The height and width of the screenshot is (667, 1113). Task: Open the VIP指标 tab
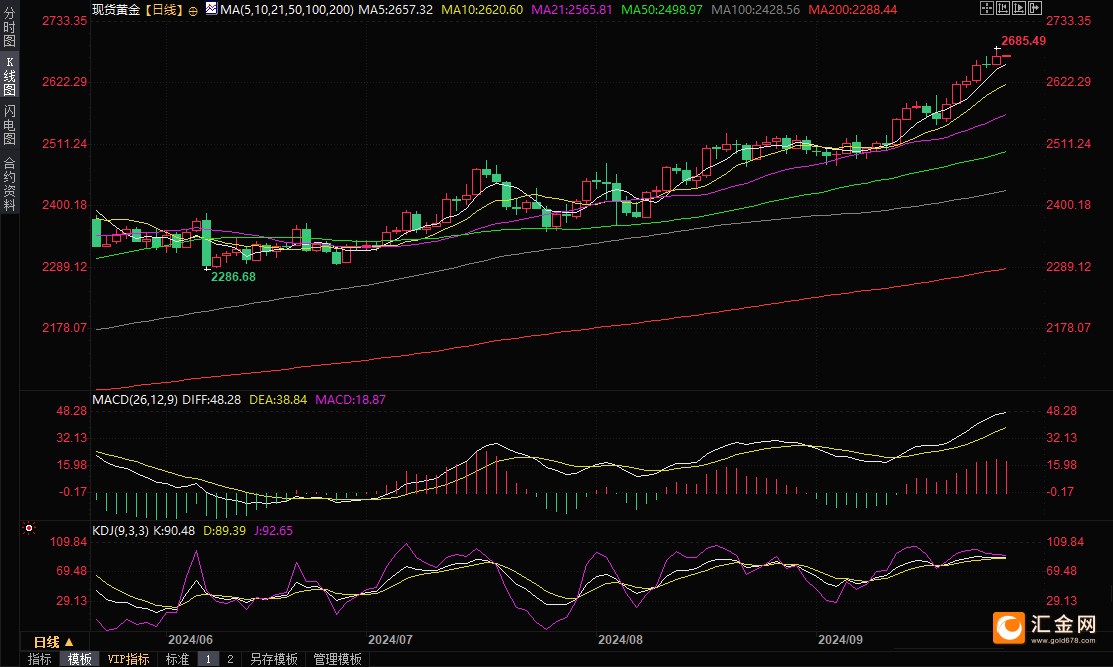(128, 659)
